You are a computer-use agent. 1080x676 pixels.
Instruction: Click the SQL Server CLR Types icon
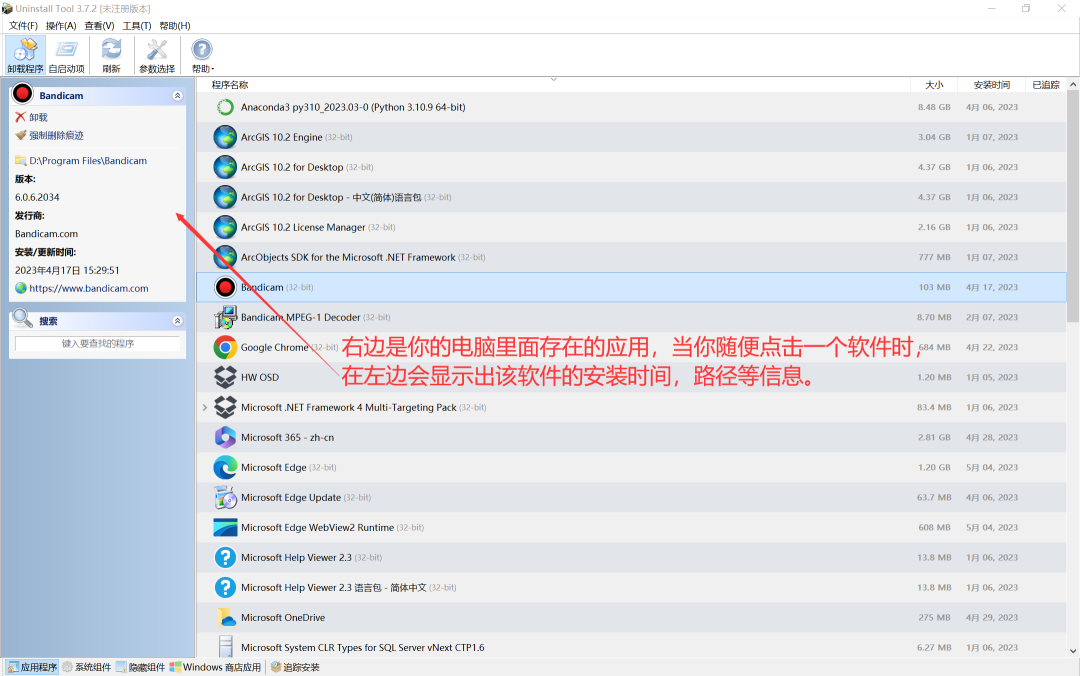click(x=225, y=647)
